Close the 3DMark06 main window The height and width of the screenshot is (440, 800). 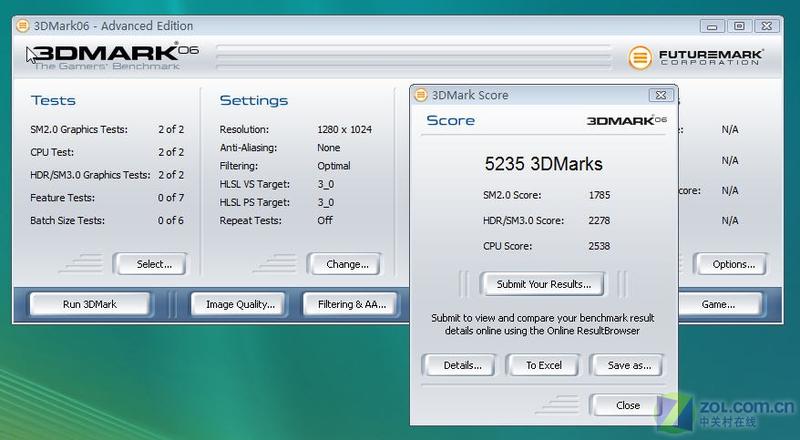(x=767, y=26)
